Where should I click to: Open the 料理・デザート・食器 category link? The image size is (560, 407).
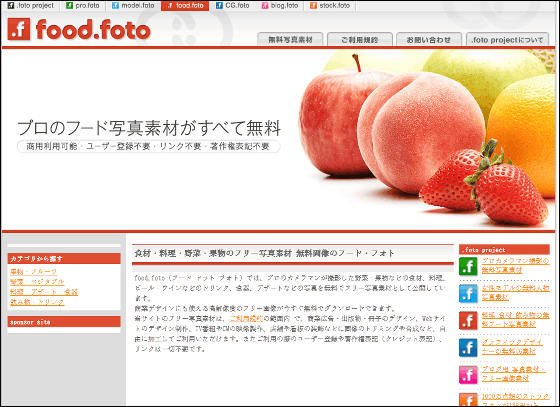44,292
